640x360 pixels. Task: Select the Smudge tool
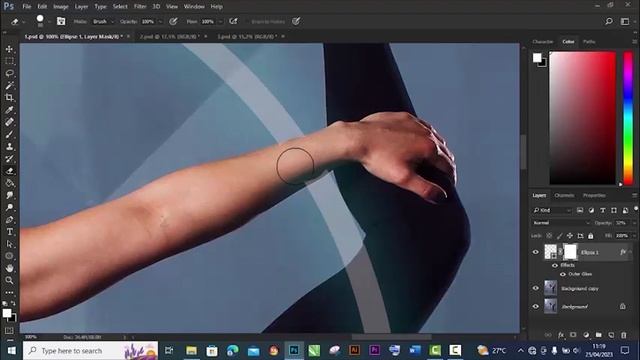pyautogui.click(x=9, y=195)
